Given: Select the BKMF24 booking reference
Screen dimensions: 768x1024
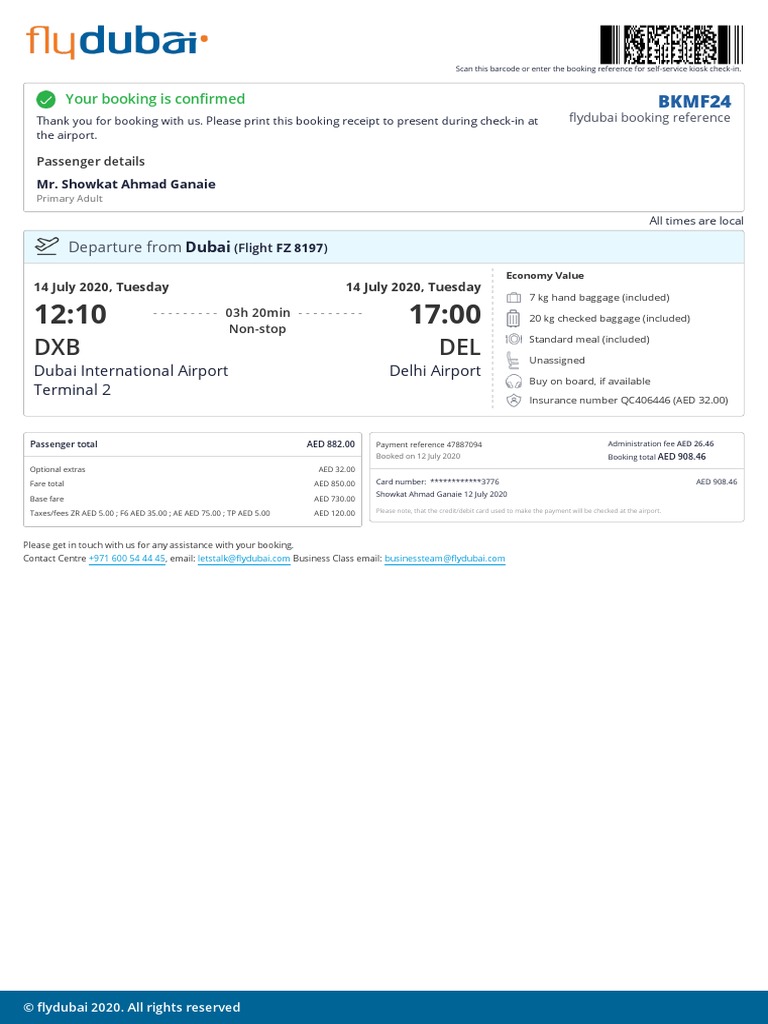Looking at the screenshot, I should (x=694, y=101).
